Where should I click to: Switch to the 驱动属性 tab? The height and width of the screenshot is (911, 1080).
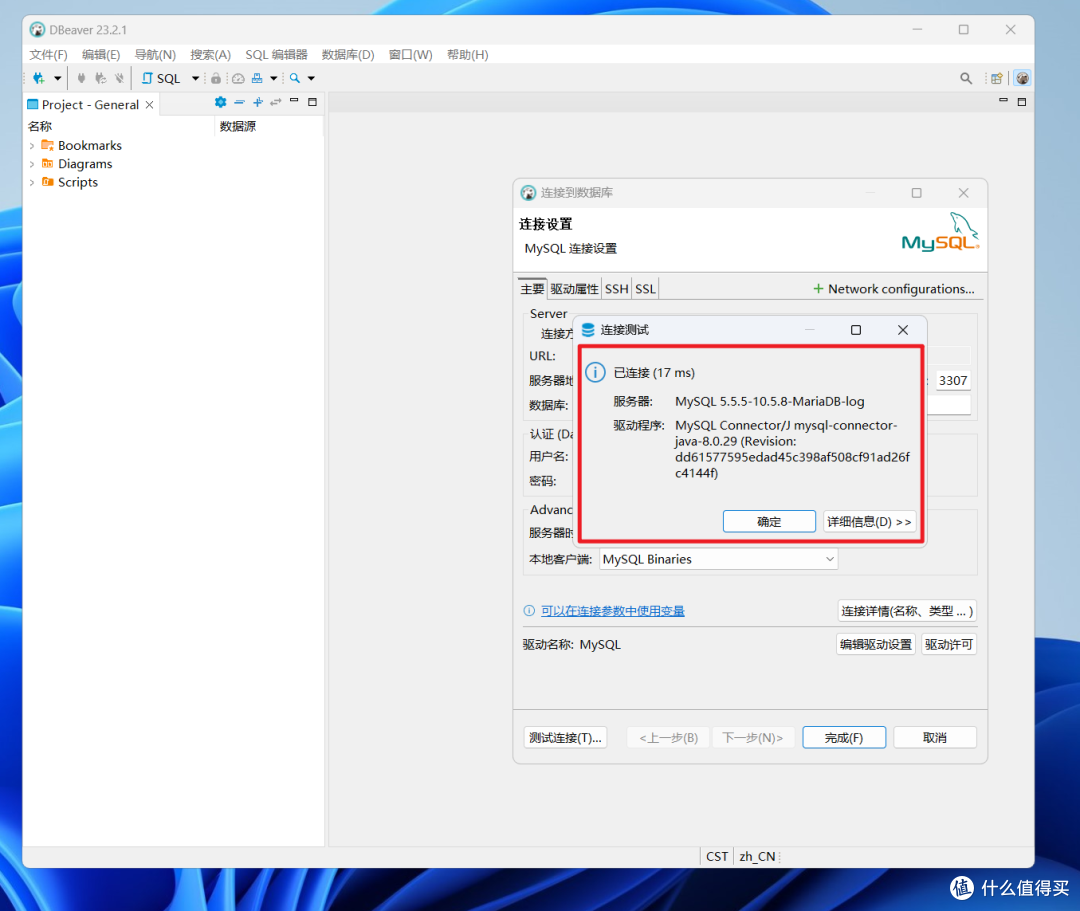(574, 289)
